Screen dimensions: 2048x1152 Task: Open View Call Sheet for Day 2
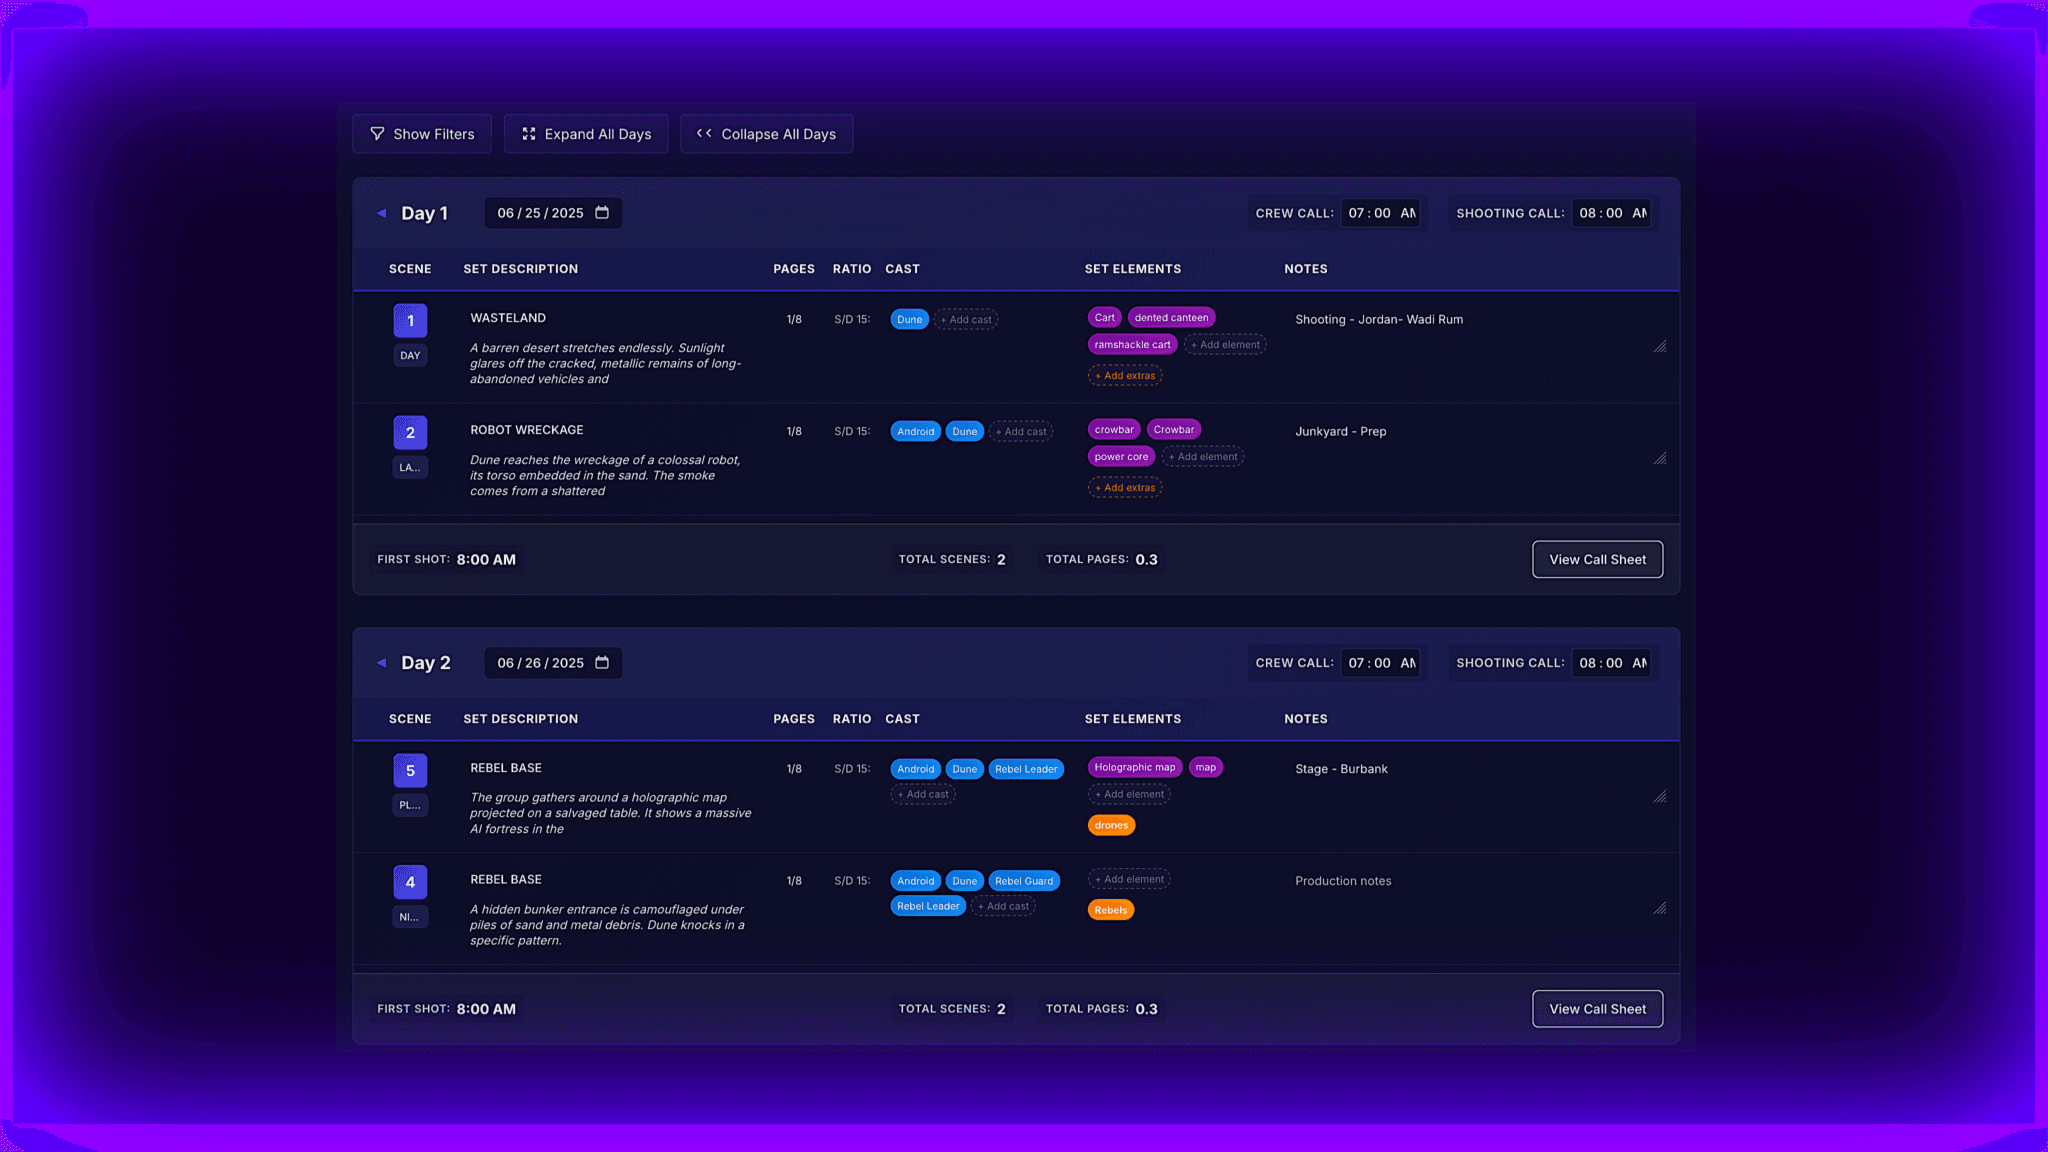pos(1597,1008)
